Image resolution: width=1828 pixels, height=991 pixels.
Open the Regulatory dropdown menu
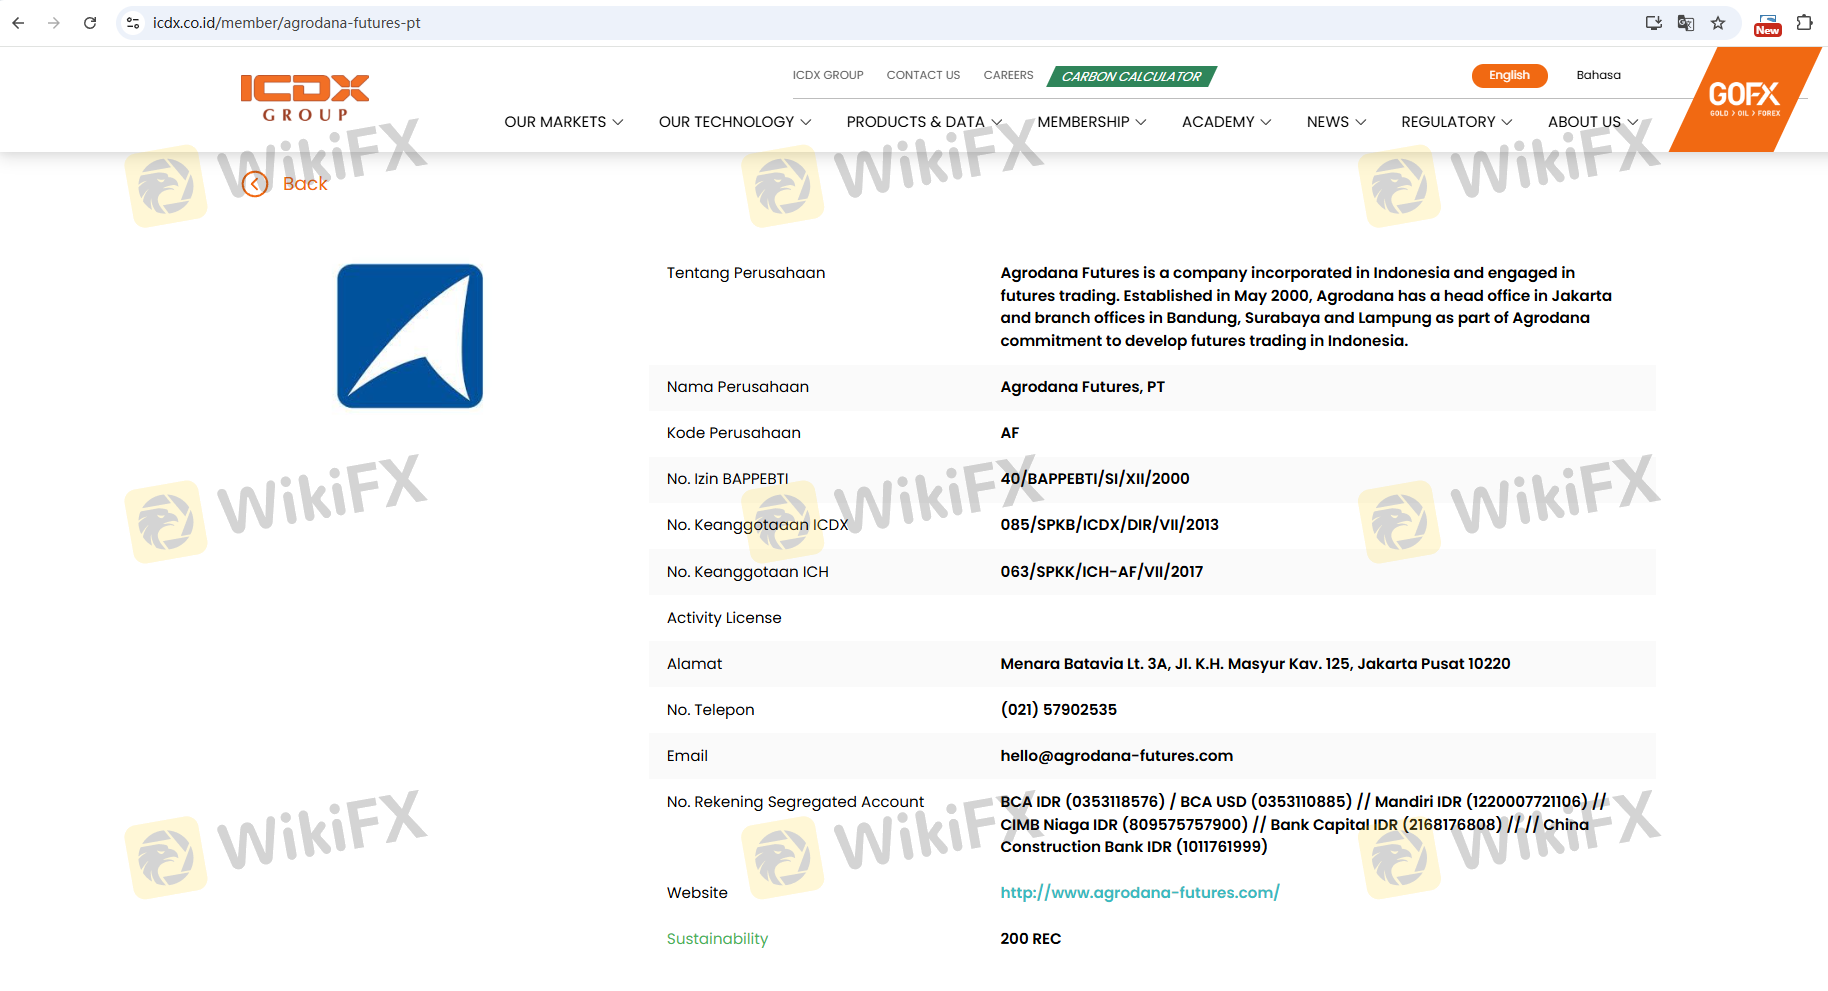coord(1456,122)
